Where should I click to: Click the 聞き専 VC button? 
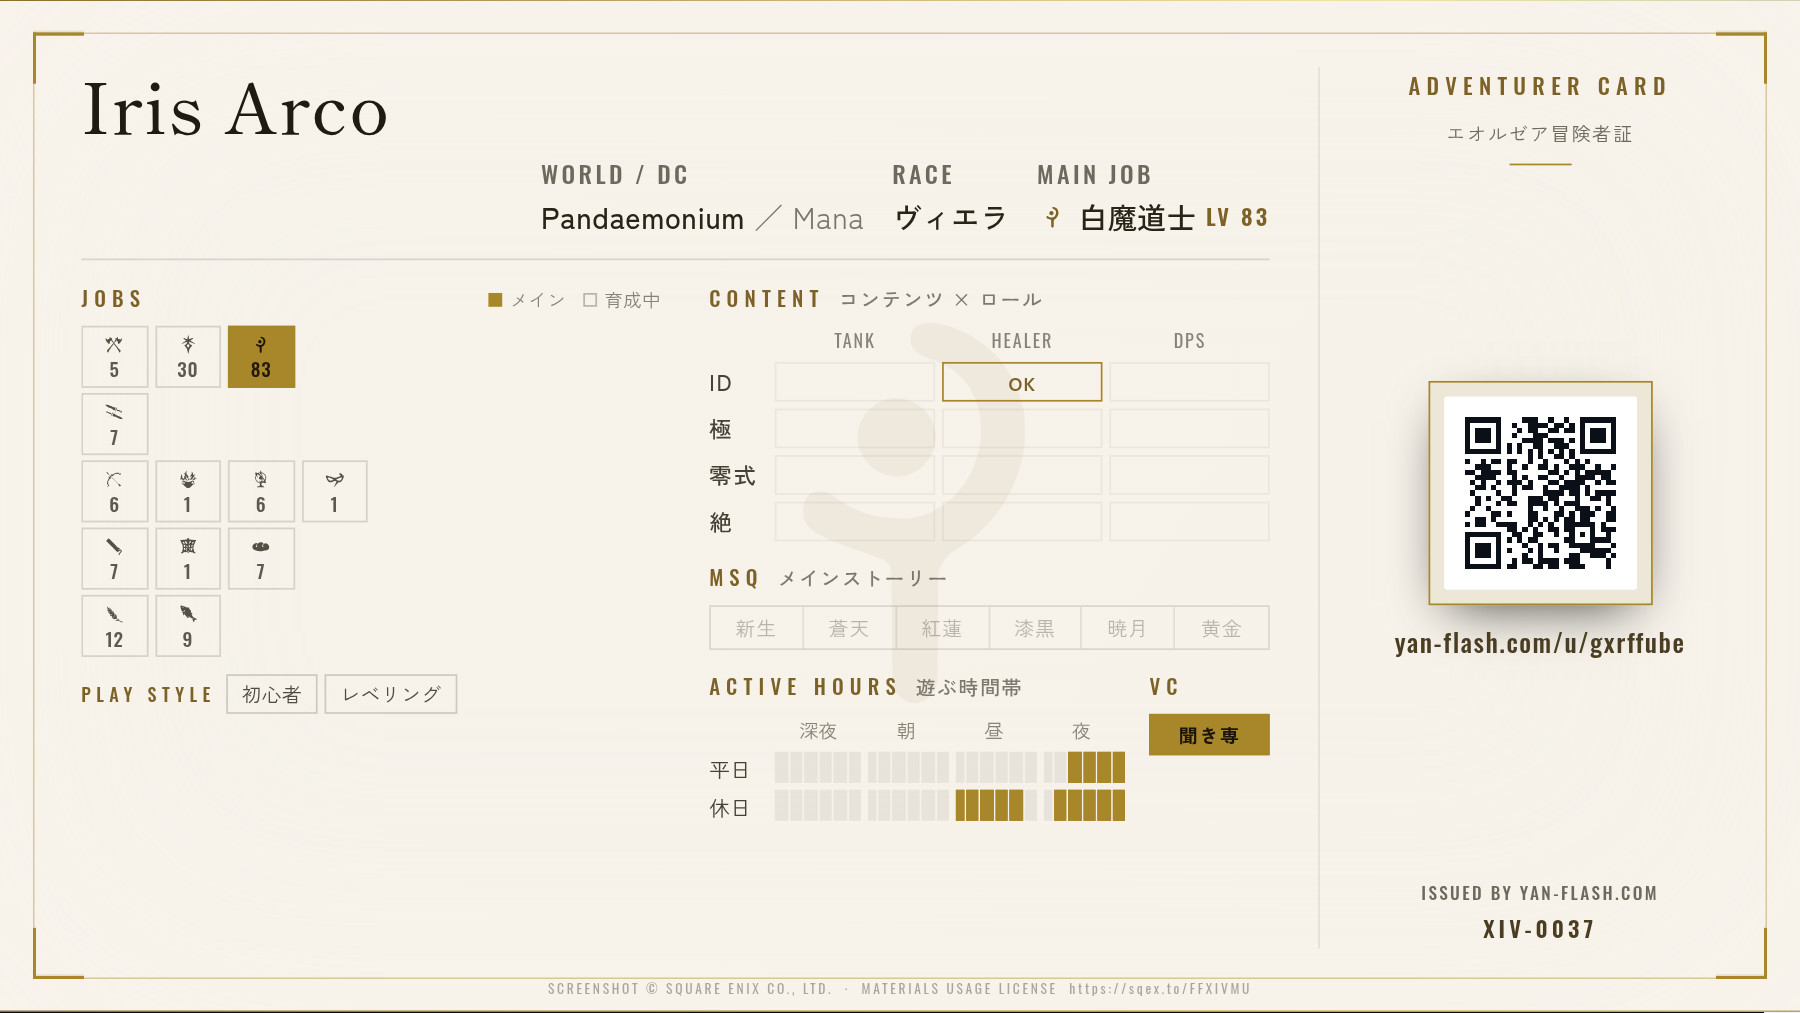tap(1209, 735)
